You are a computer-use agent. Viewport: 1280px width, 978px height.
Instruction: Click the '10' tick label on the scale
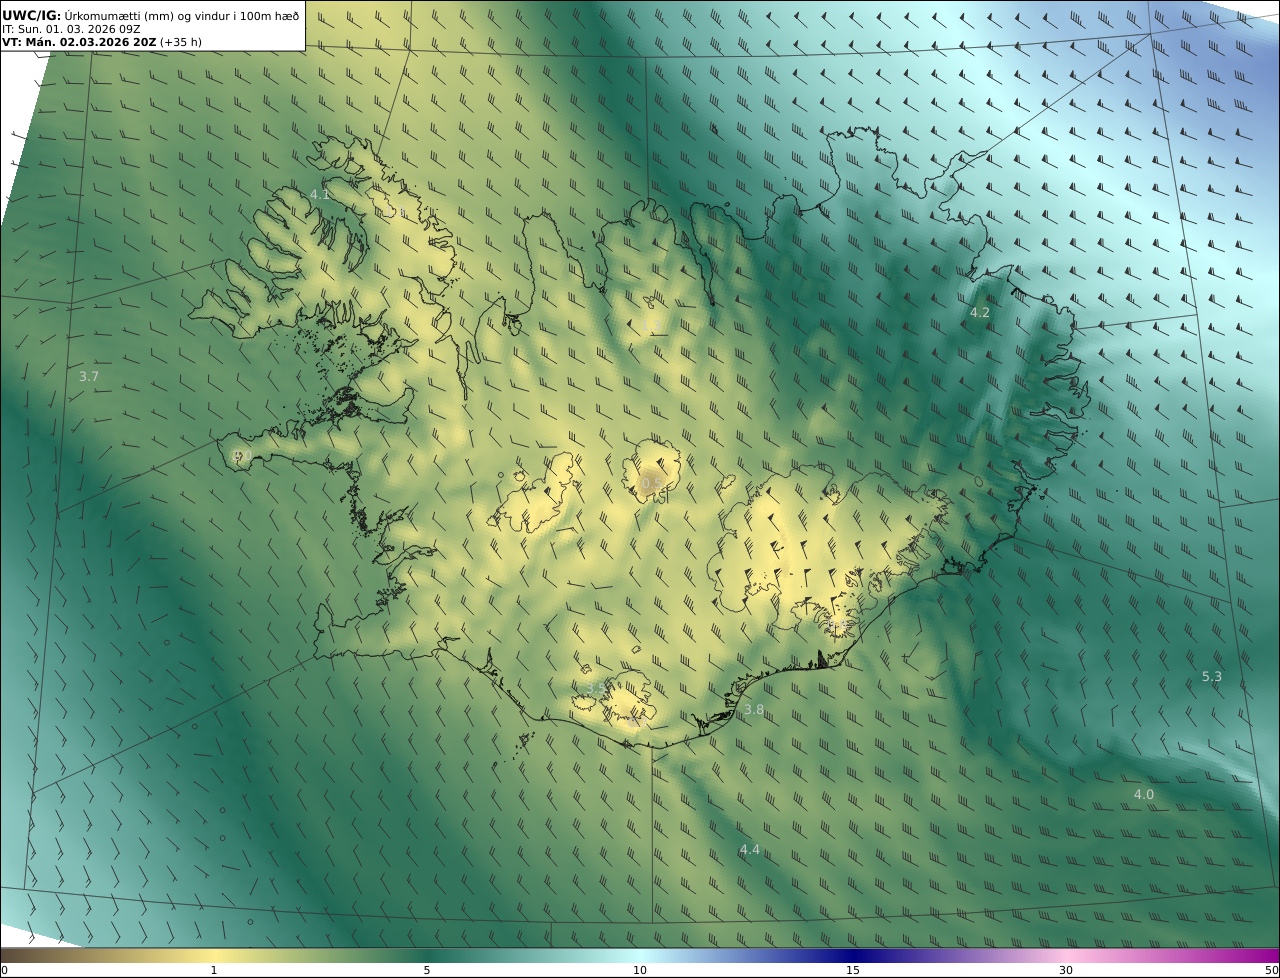click(x=640, y=970)
